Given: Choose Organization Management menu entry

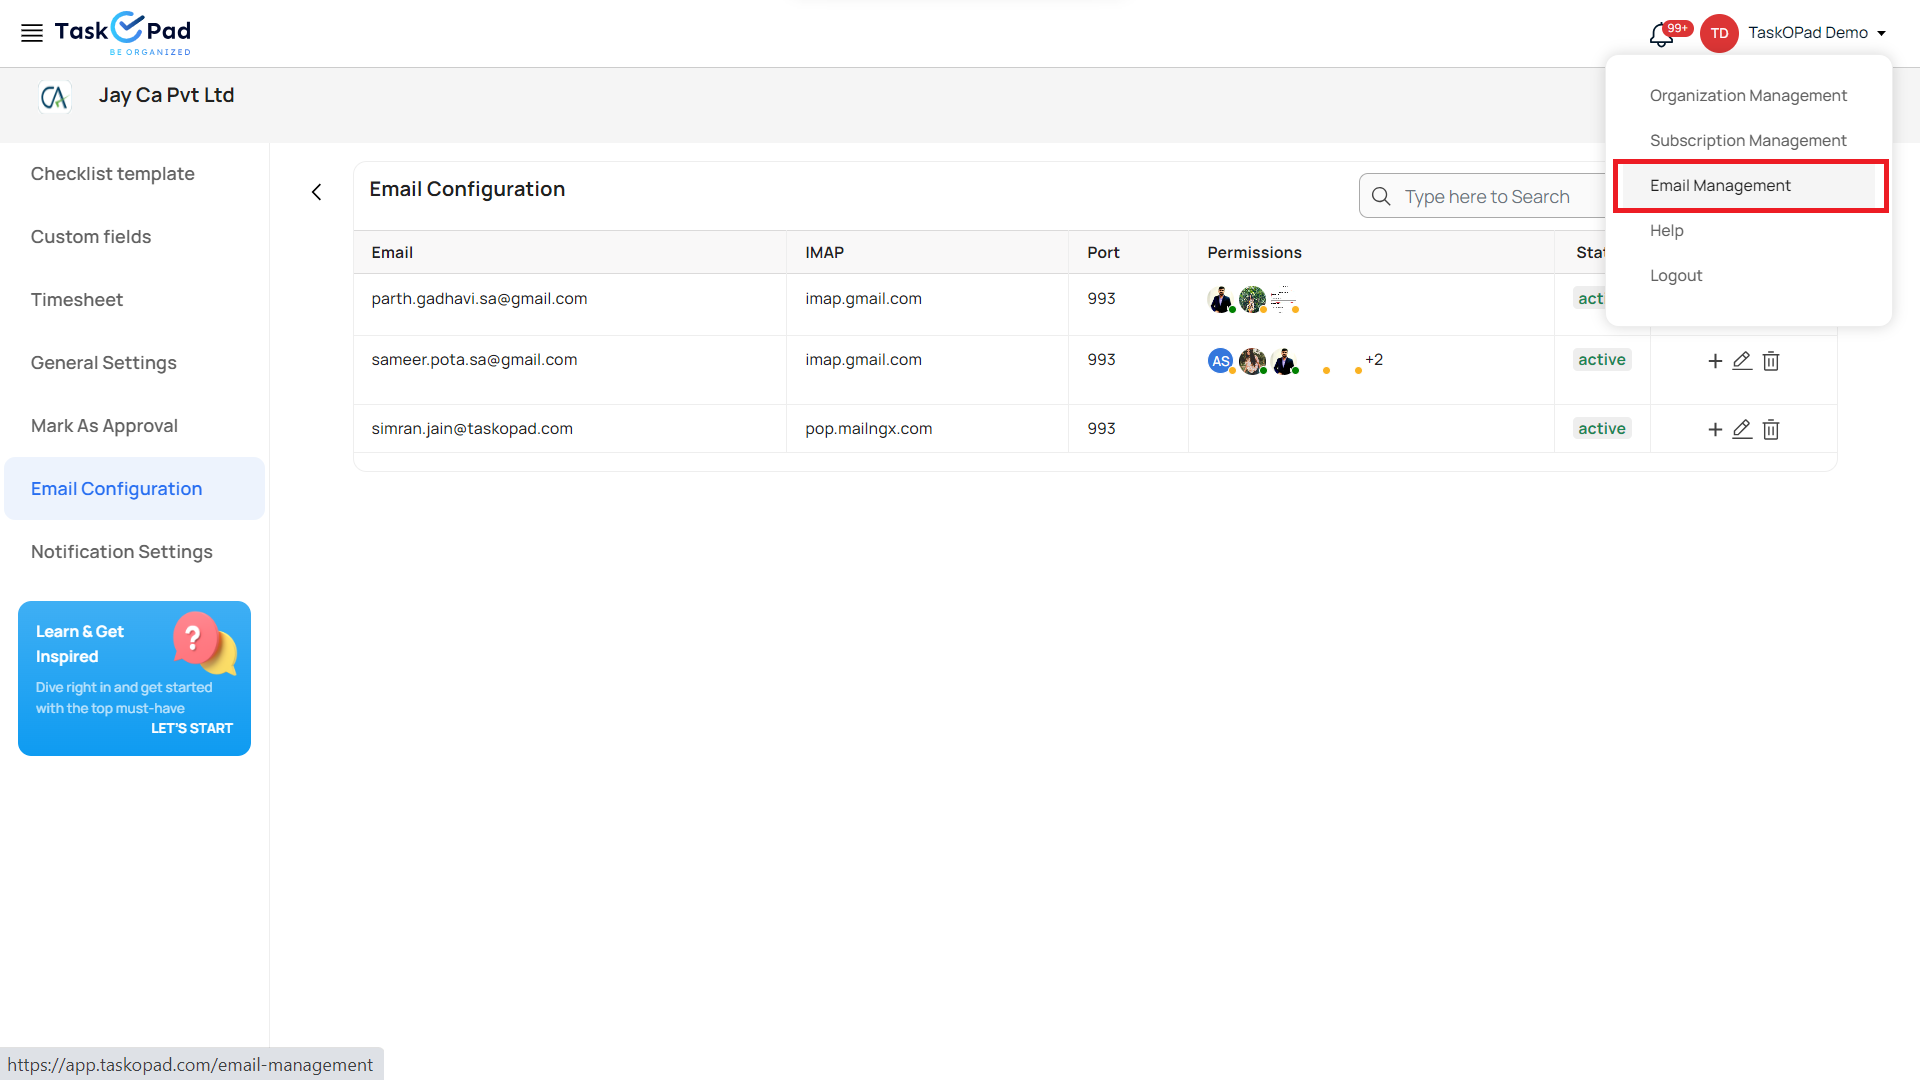Looking at the screenshot, I should [1748, 96].
